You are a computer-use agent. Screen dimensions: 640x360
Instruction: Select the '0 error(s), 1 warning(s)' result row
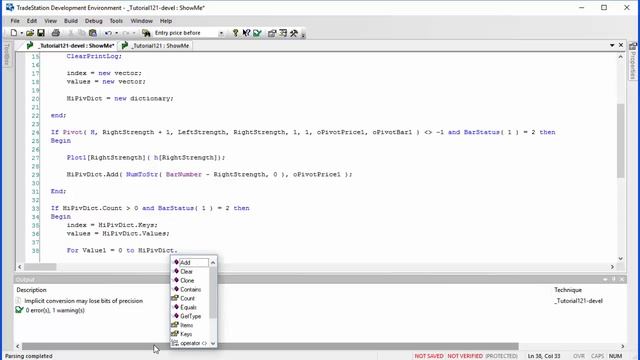[55, 310]
